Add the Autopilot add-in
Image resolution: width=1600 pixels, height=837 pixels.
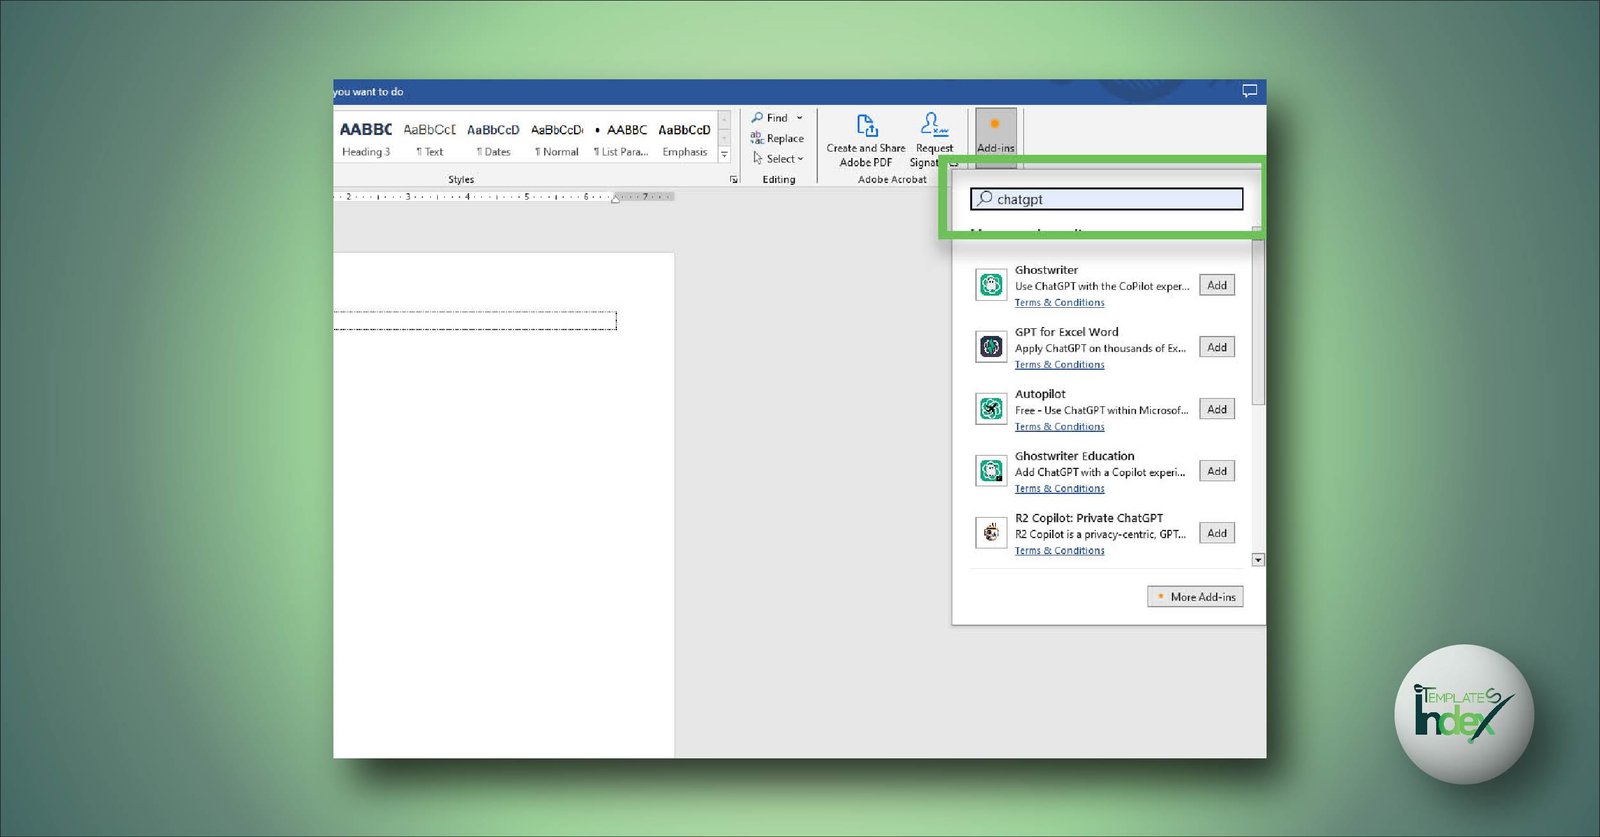(1217, 409)
